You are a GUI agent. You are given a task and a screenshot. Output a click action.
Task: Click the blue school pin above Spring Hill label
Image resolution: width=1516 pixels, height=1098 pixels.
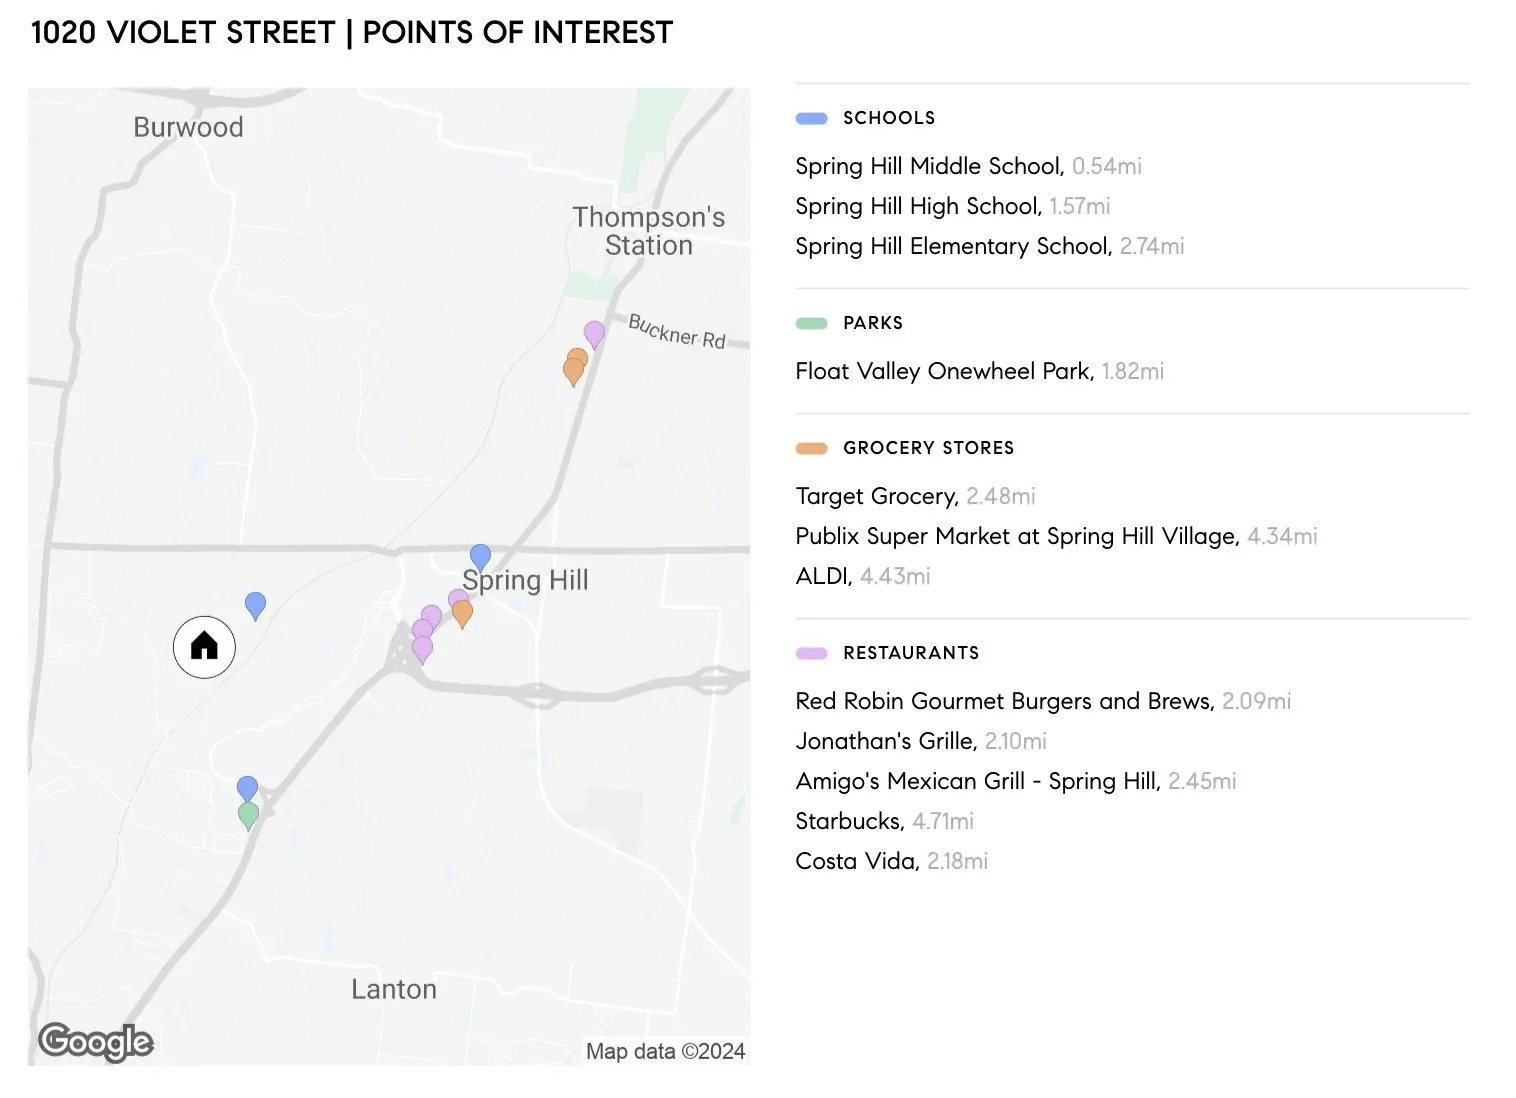pos(480,556)
